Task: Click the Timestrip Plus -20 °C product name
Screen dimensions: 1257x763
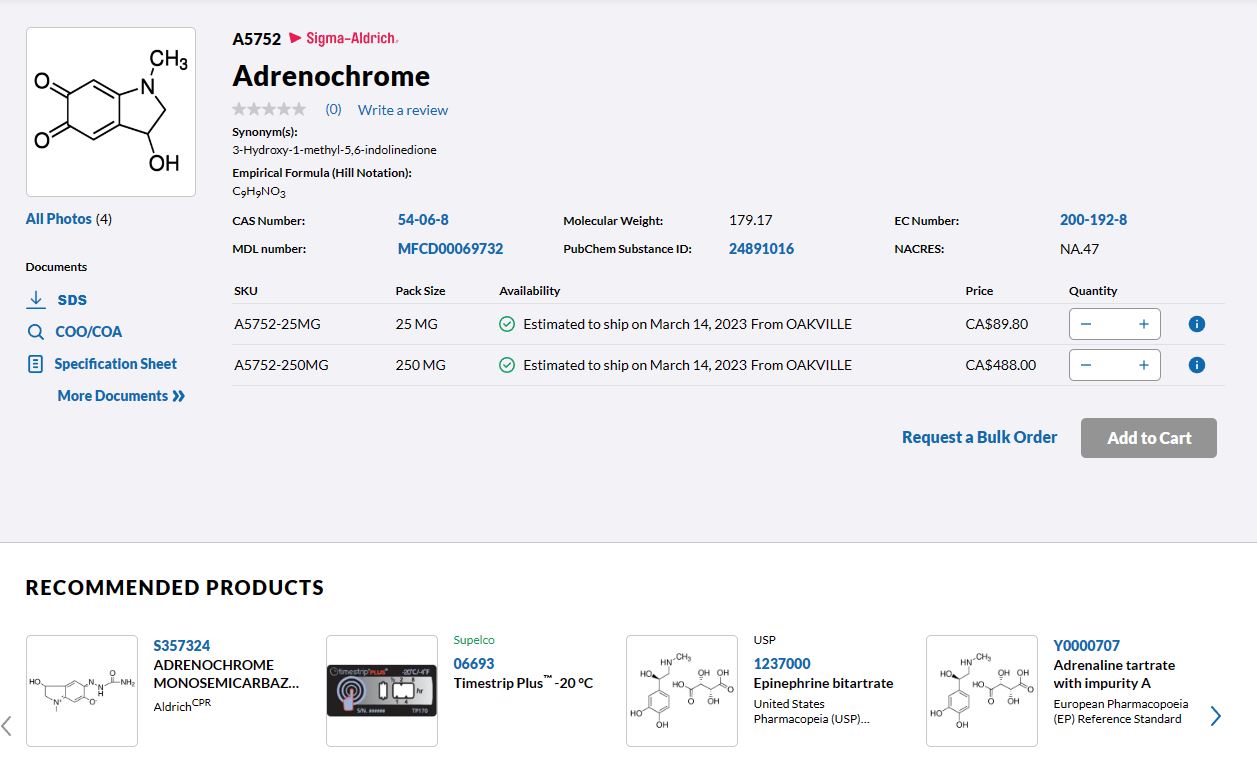Action: click(524, 683)
